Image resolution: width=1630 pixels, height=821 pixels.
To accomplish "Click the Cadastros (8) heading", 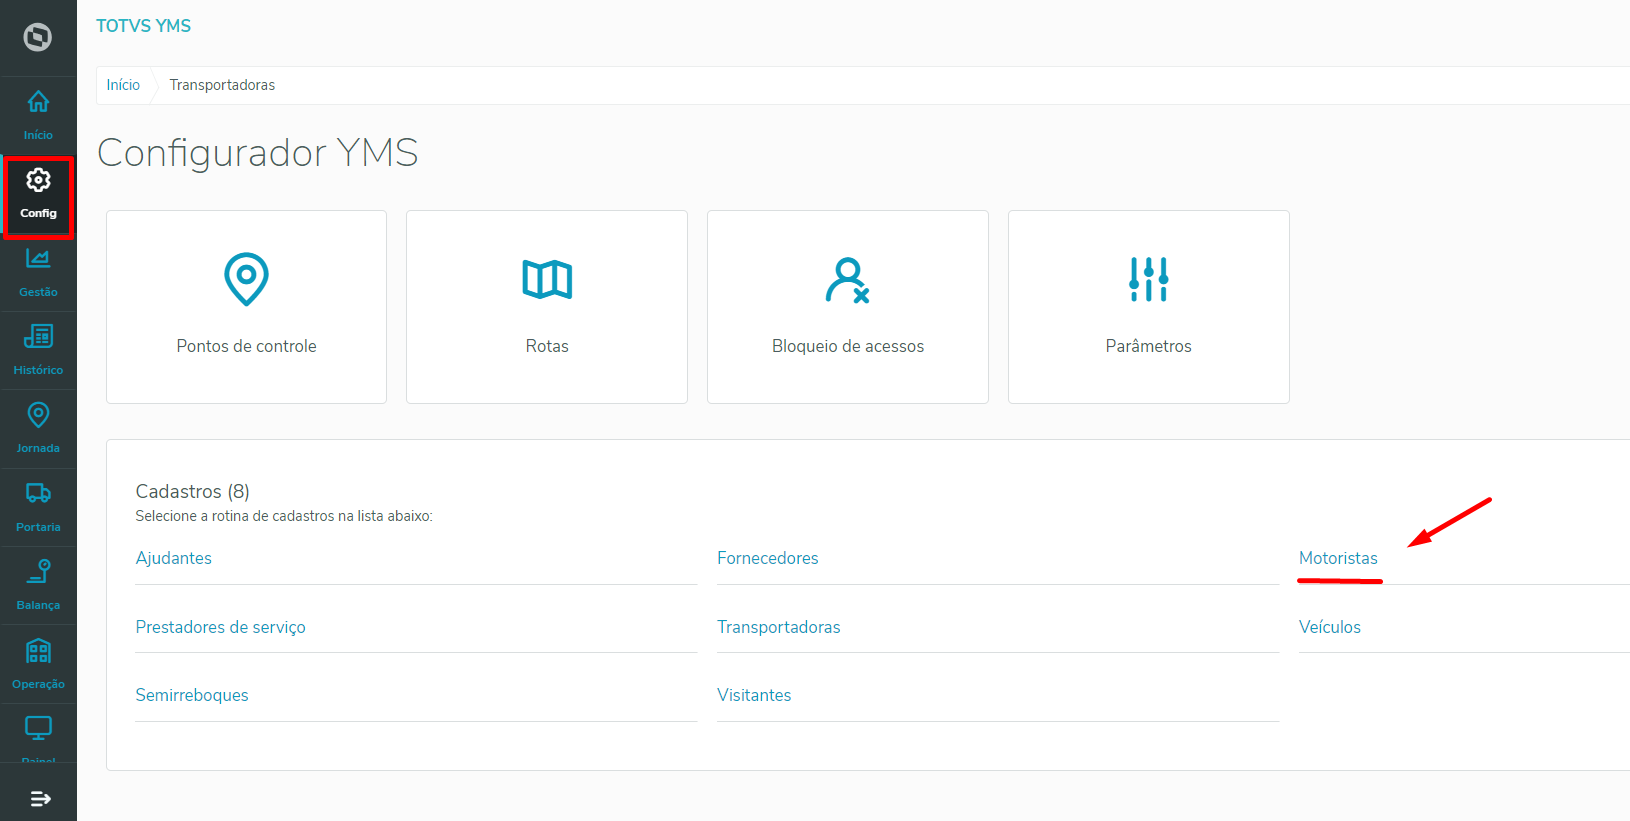I will pyautogui.click(x=193, y=491).
